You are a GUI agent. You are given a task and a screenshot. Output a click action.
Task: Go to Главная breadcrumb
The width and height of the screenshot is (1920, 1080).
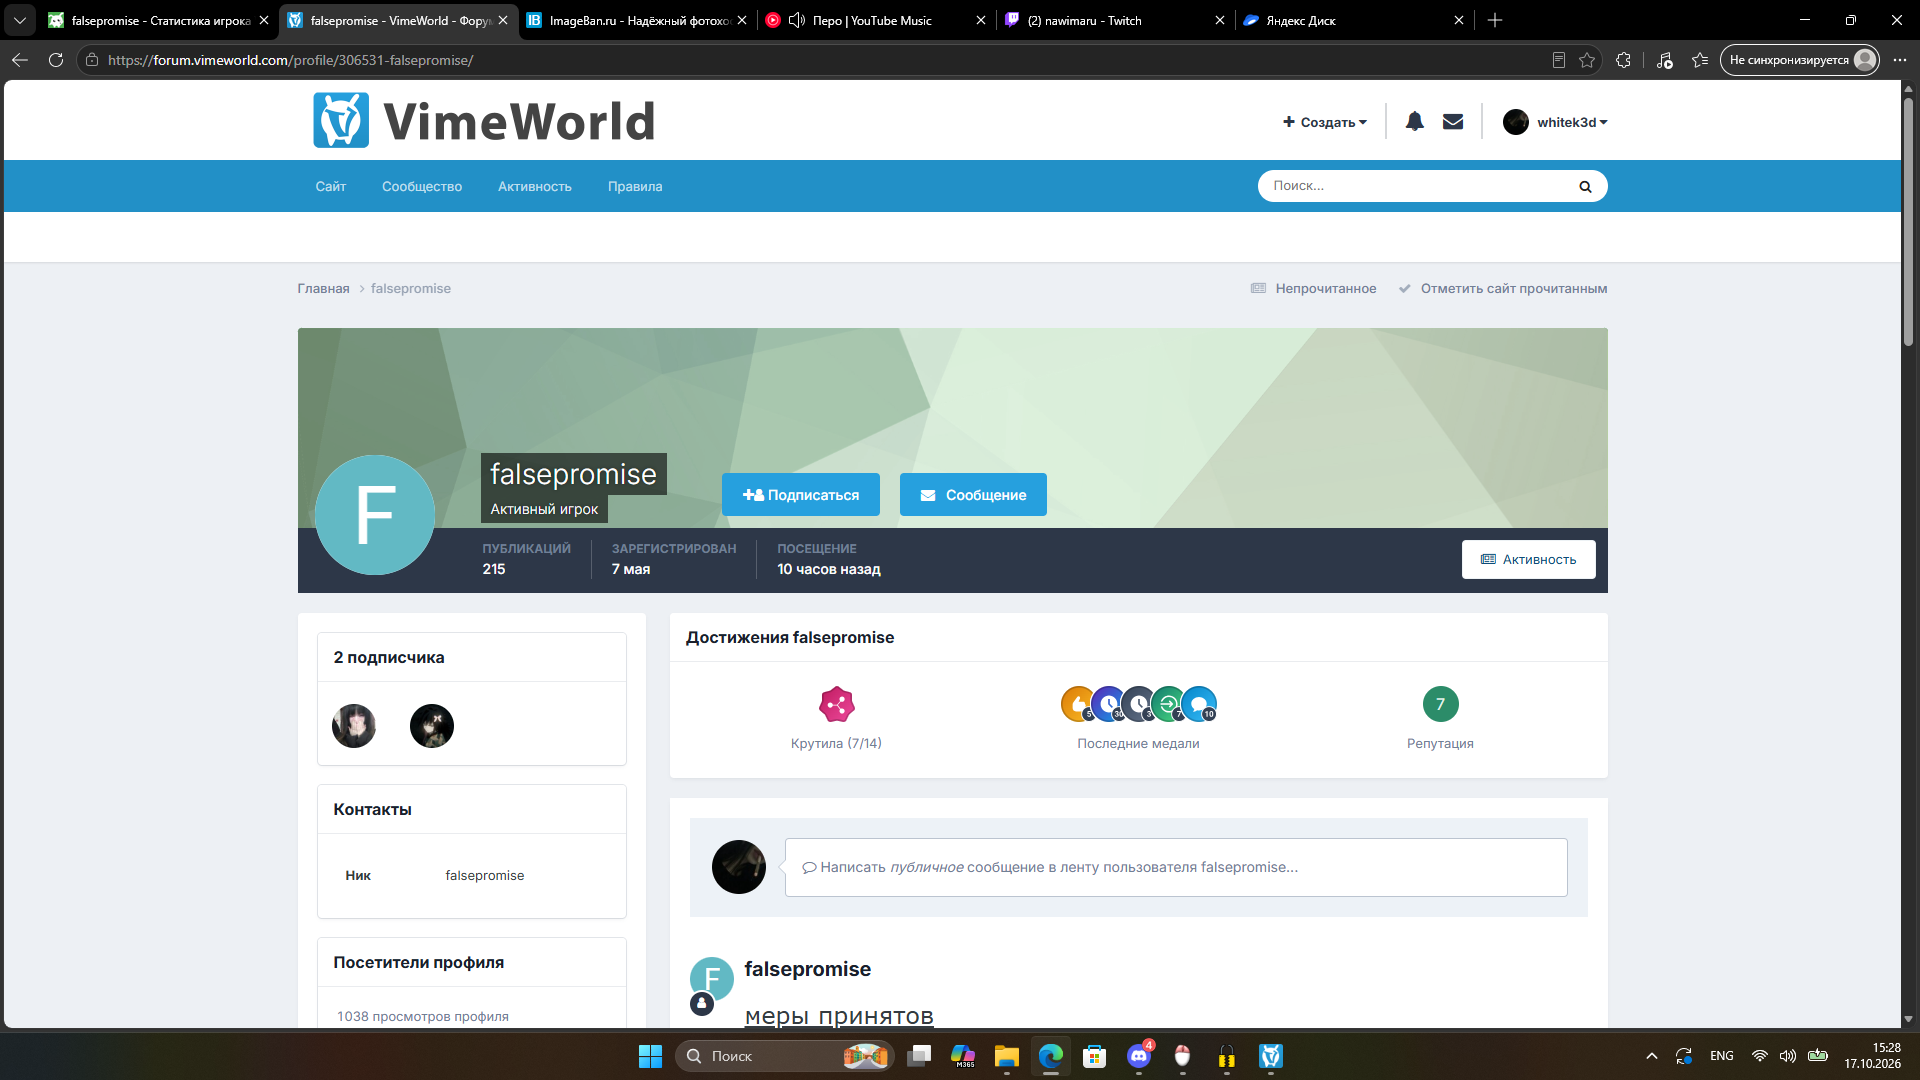pyautogui.click(x=323, y=288)
